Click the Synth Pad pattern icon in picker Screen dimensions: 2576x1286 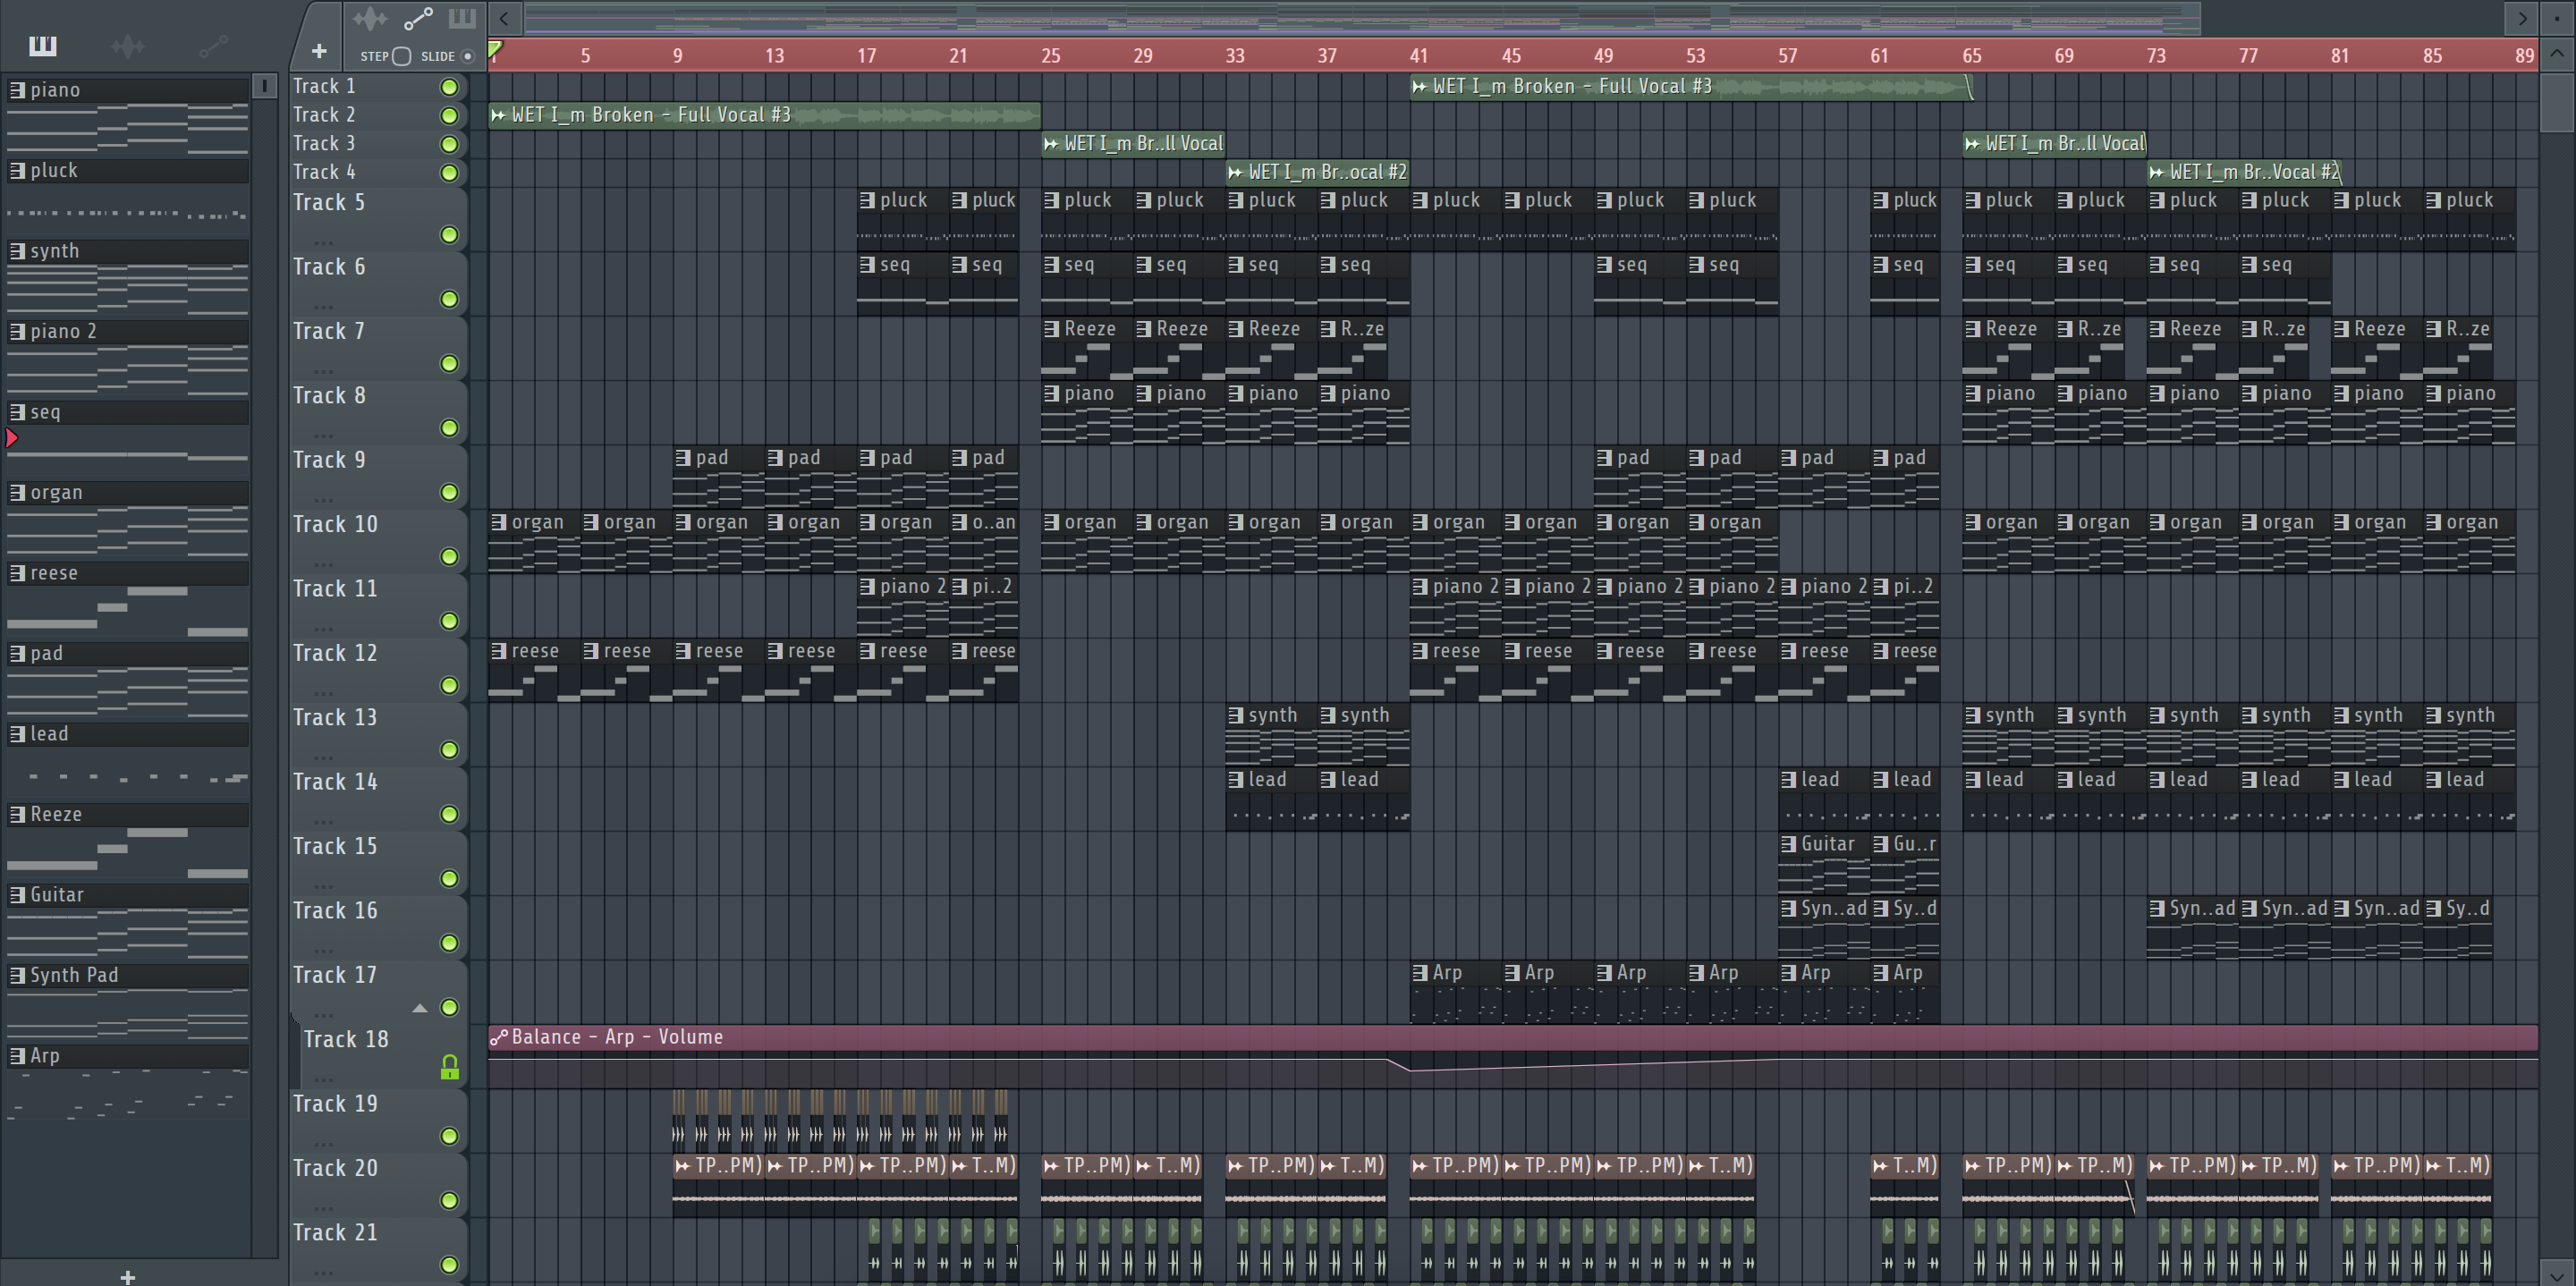(17, 975)
